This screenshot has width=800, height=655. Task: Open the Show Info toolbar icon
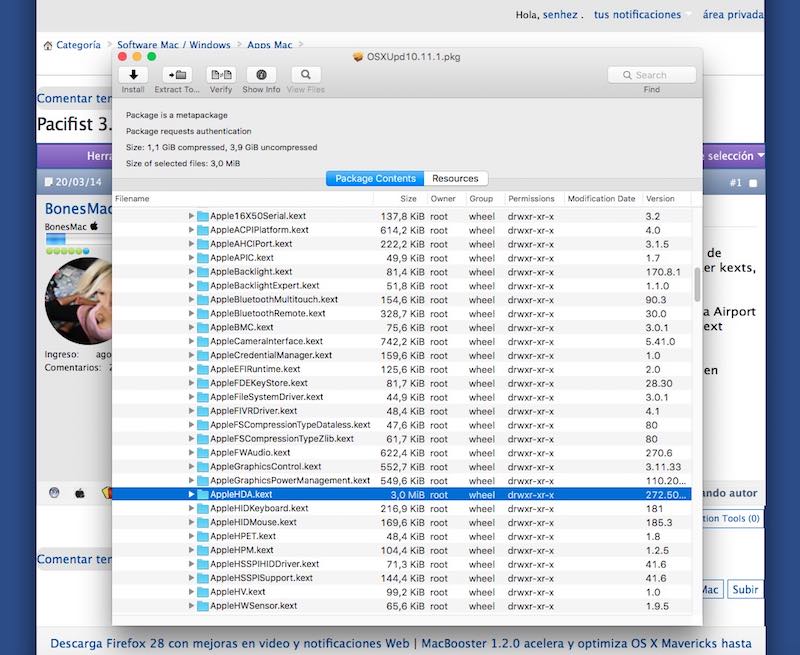click(261, 75)
